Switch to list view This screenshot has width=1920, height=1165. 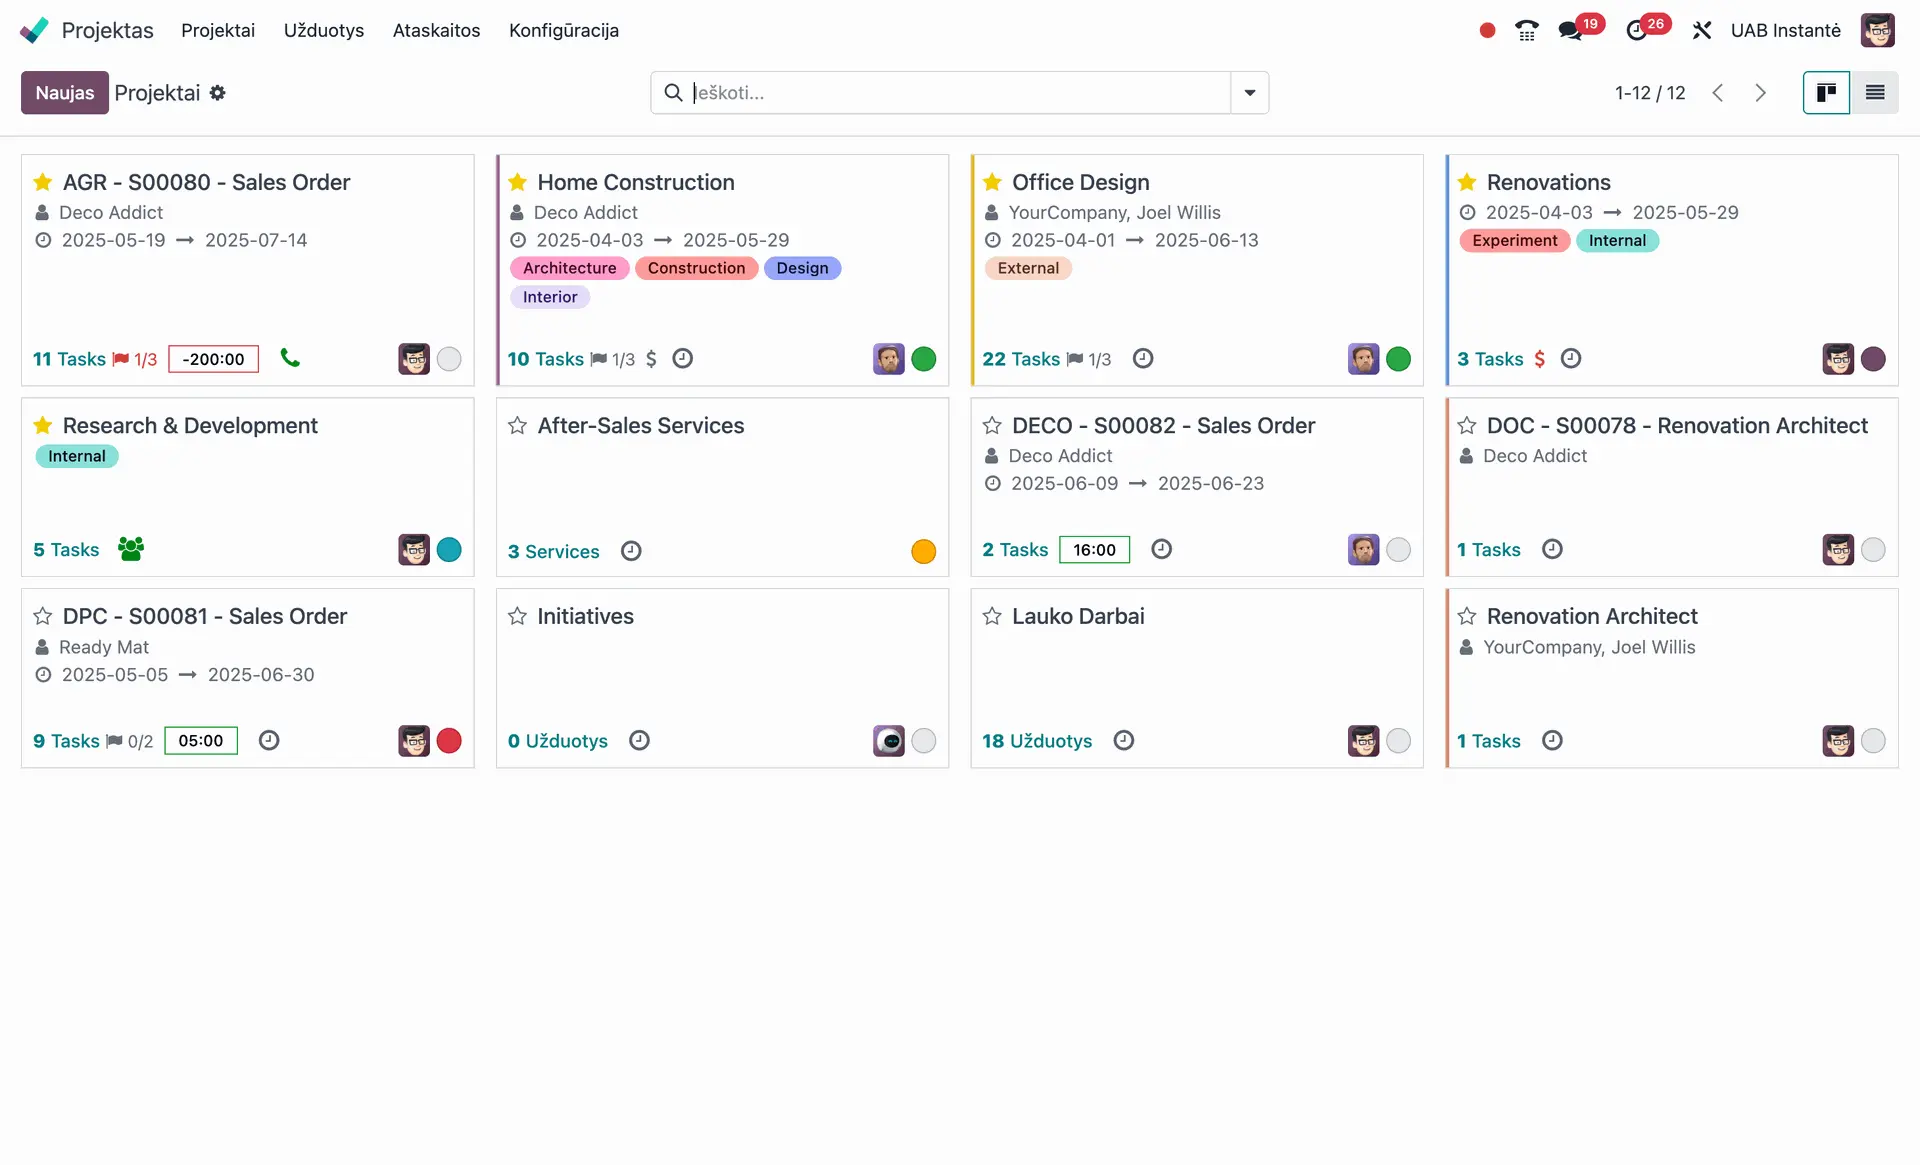(1875, 93)
